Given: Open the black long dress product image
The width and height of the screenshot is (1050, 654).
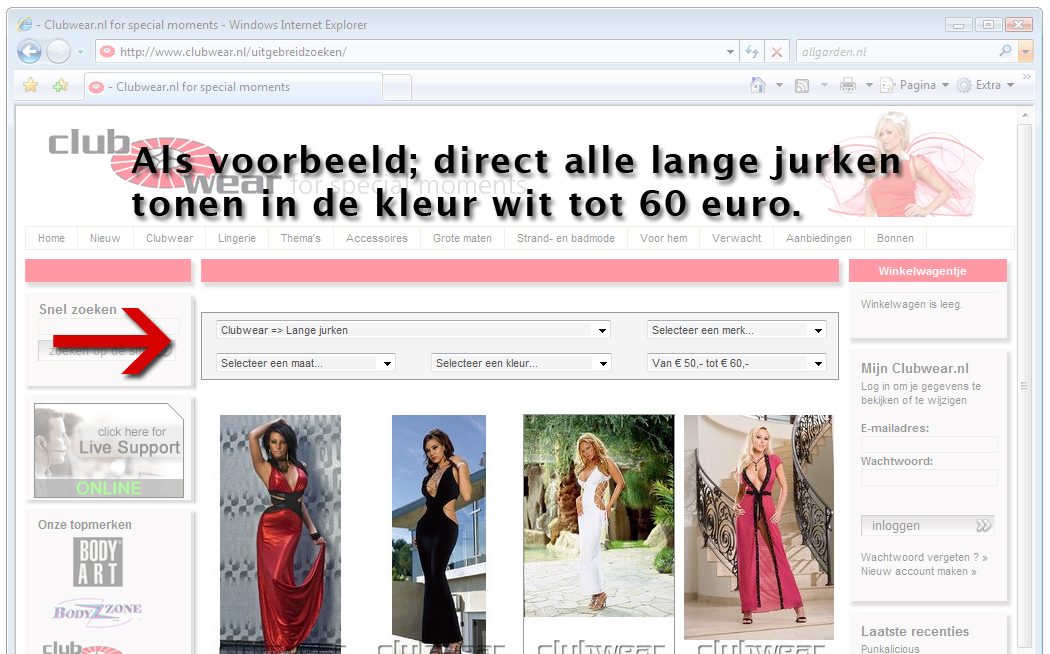Looking at the screenshot, I should [439, 534].
